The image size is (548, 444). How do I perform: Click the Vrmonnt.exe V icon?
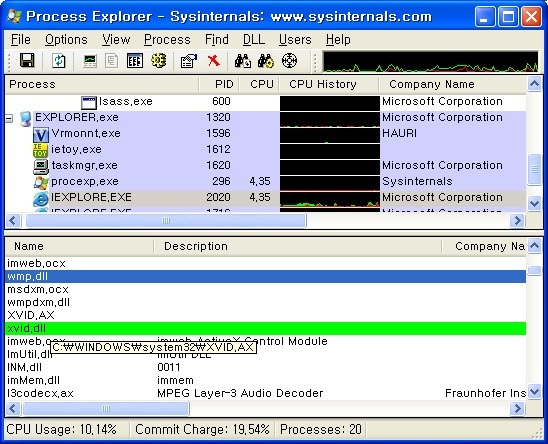41,135
